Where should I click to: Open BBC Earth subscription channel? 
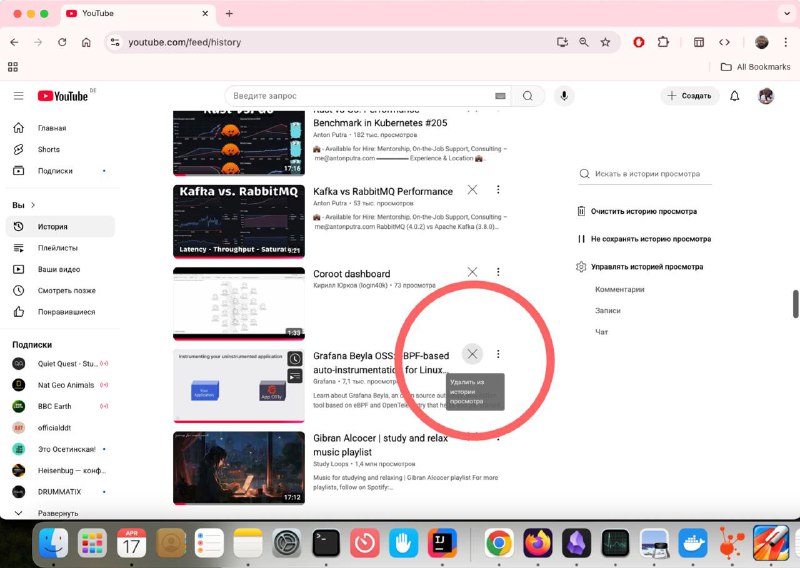[x=60, y=407]
